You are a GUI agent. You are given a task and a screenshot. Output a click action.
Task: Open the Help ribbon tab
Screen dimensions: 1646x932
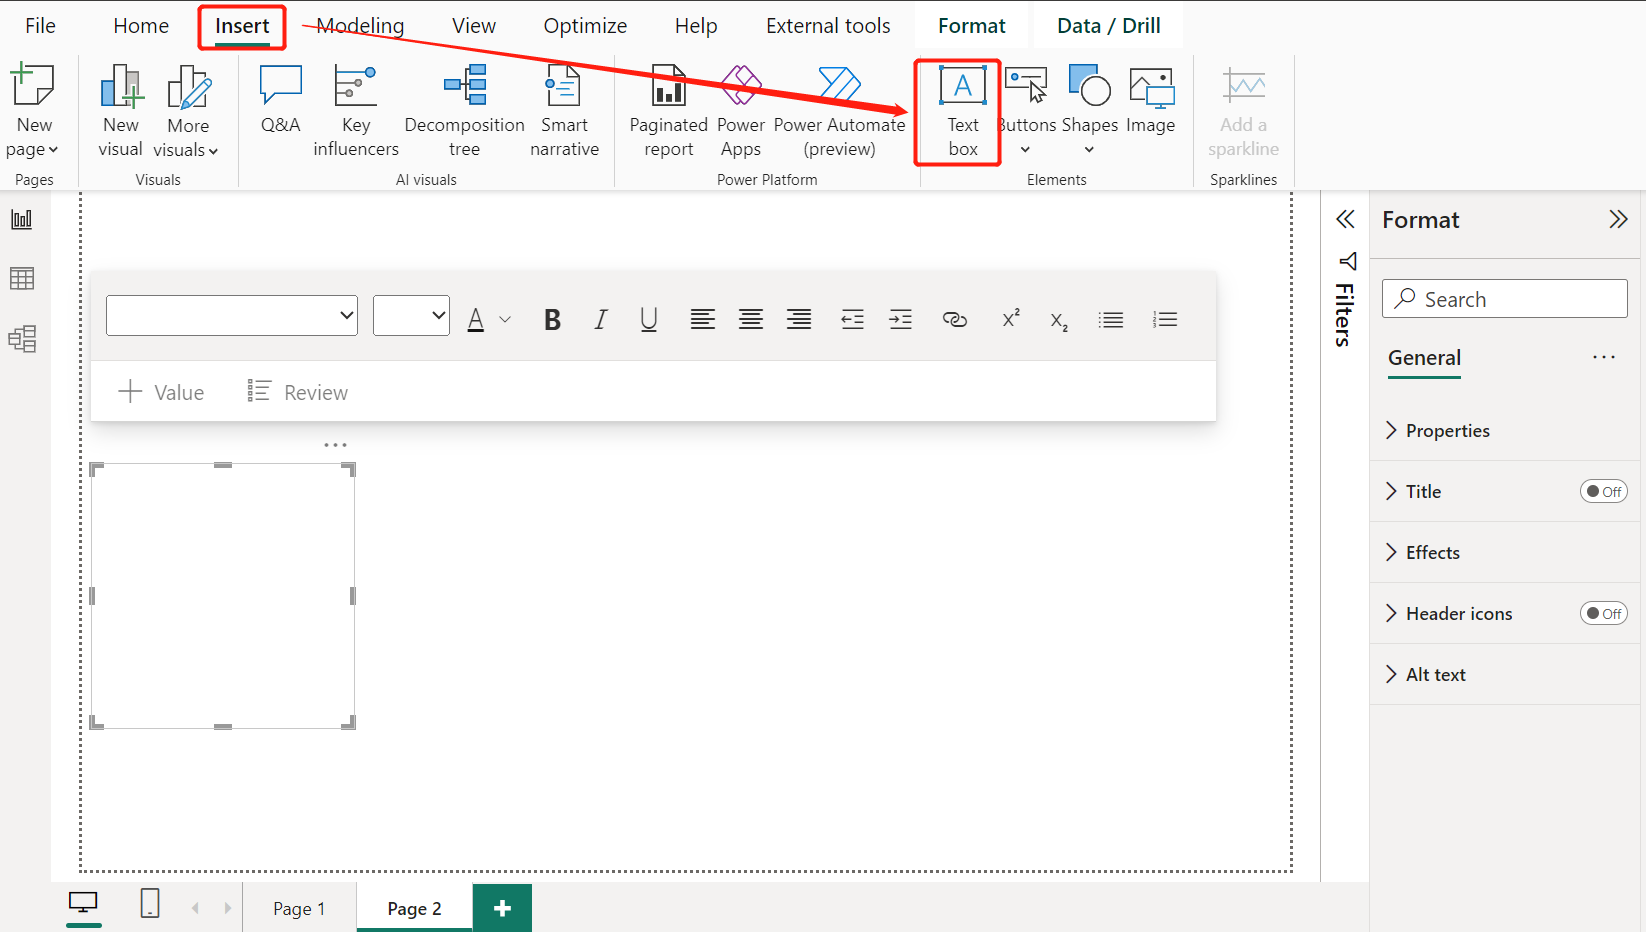[x=696, y=25]
